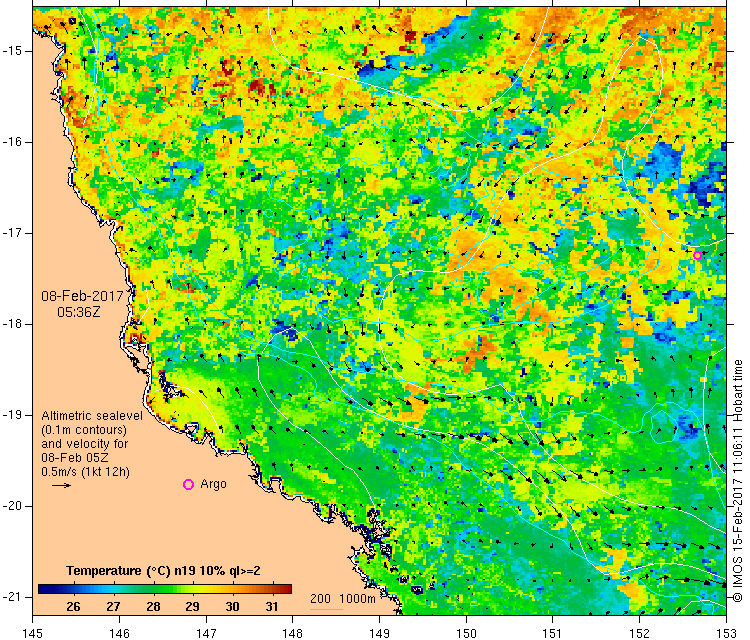Viewport: 750px width, 640px height.
Task: Click the 'Argo' legend label
Action: click(x=213, y=484)
